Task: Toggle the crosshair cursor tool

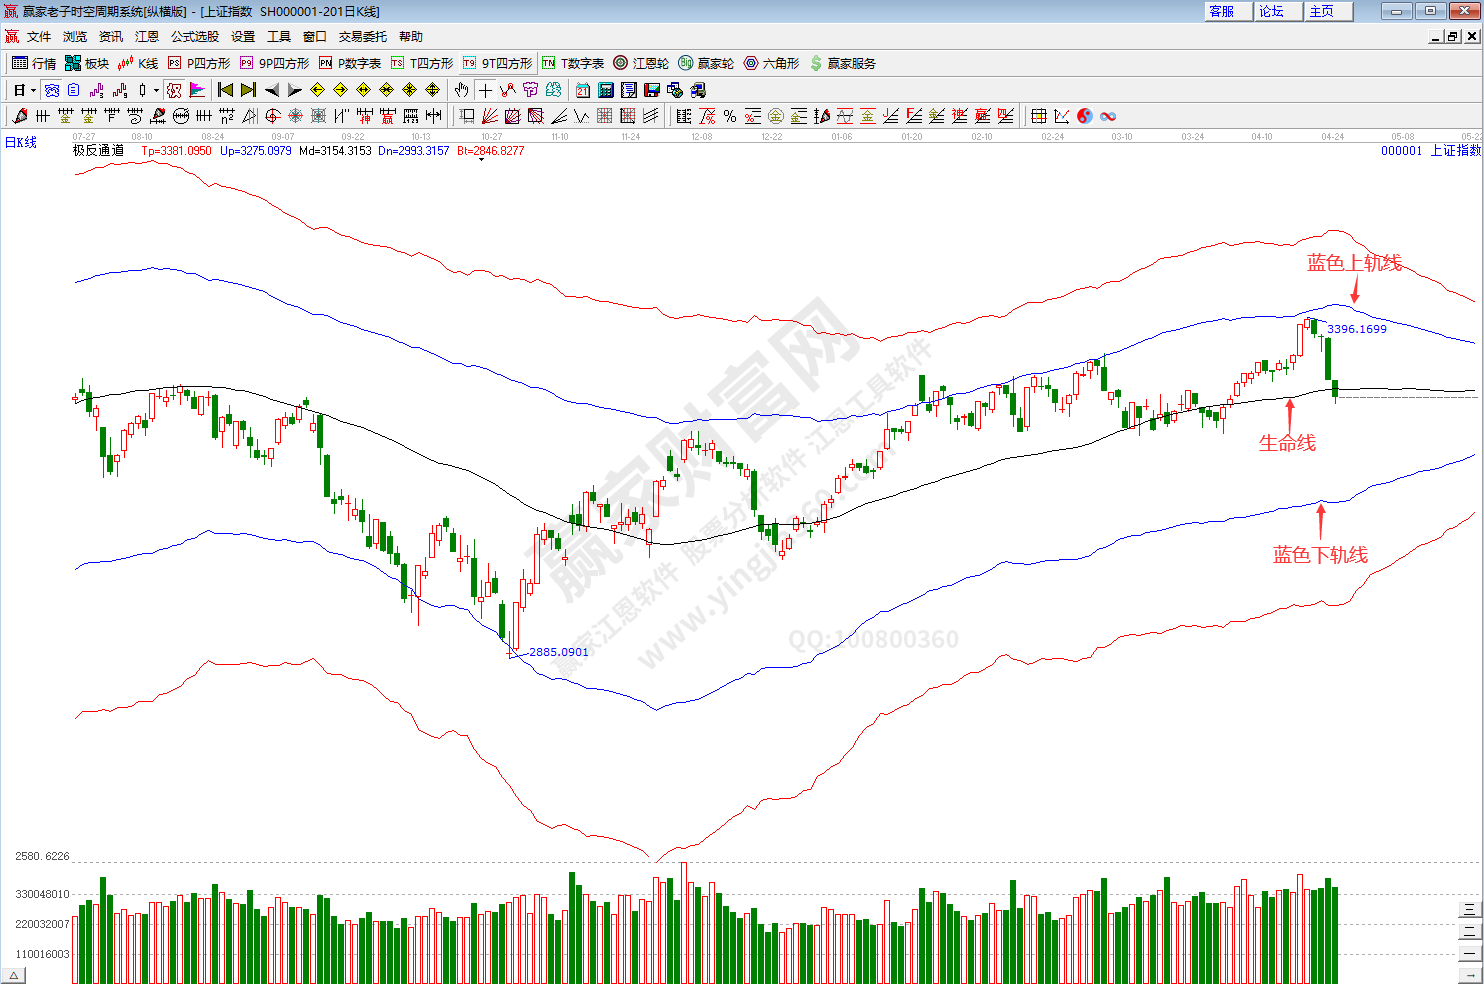Action: click(x=485, y=90)
